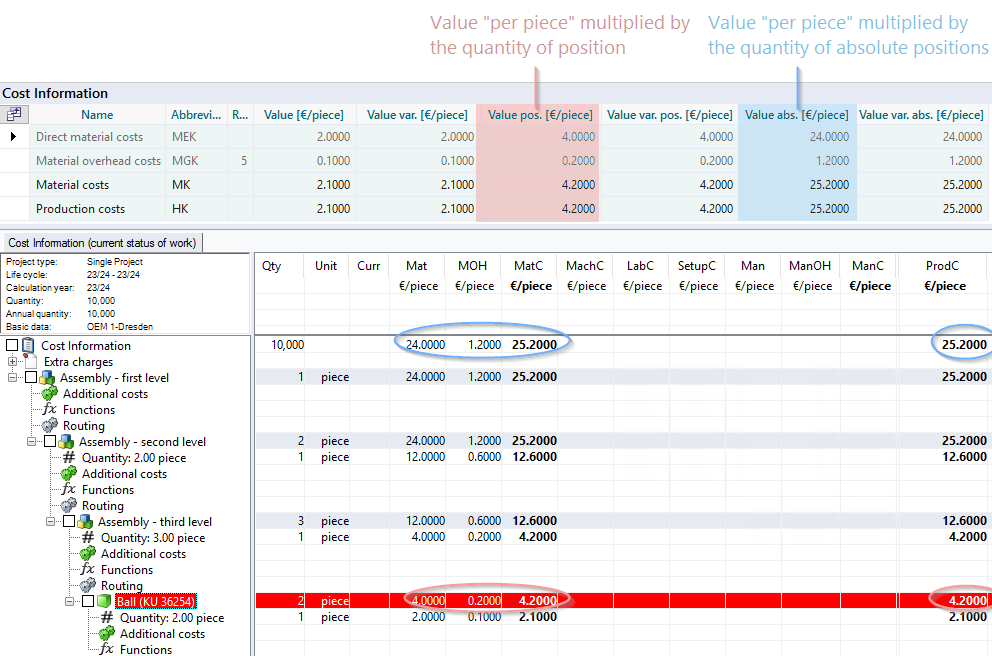Open Routing gears icon under Assembly - third level
This screenshot has height=656, width=992.
(88, 586)
